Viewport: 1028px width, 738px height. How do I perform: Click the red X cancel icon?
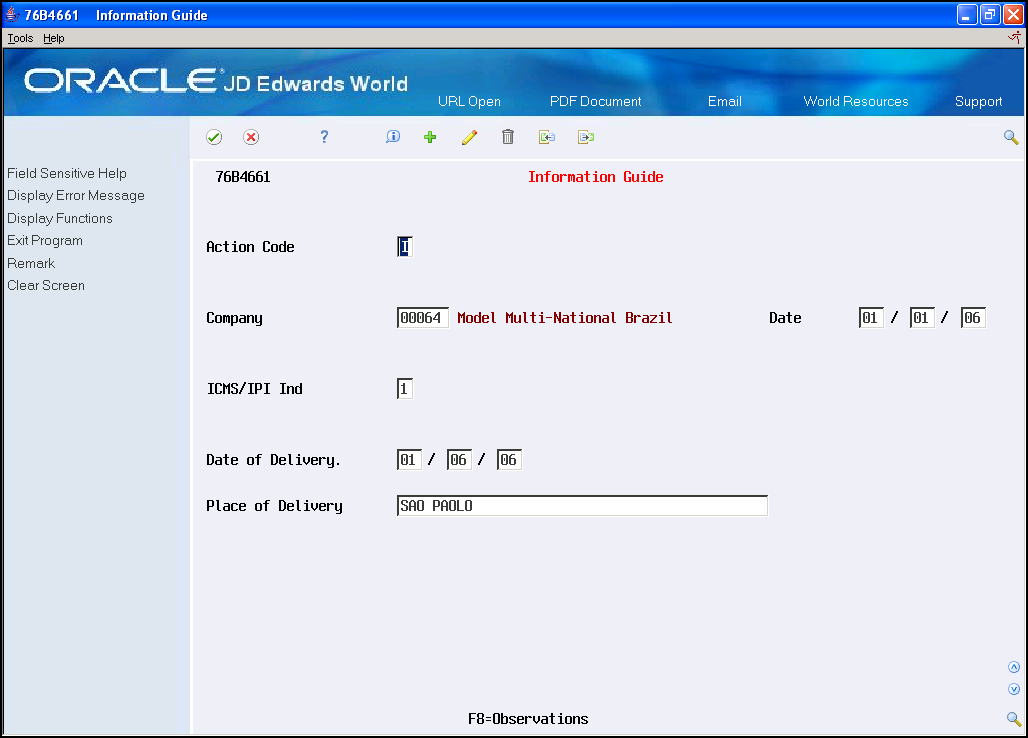[251, 137]
